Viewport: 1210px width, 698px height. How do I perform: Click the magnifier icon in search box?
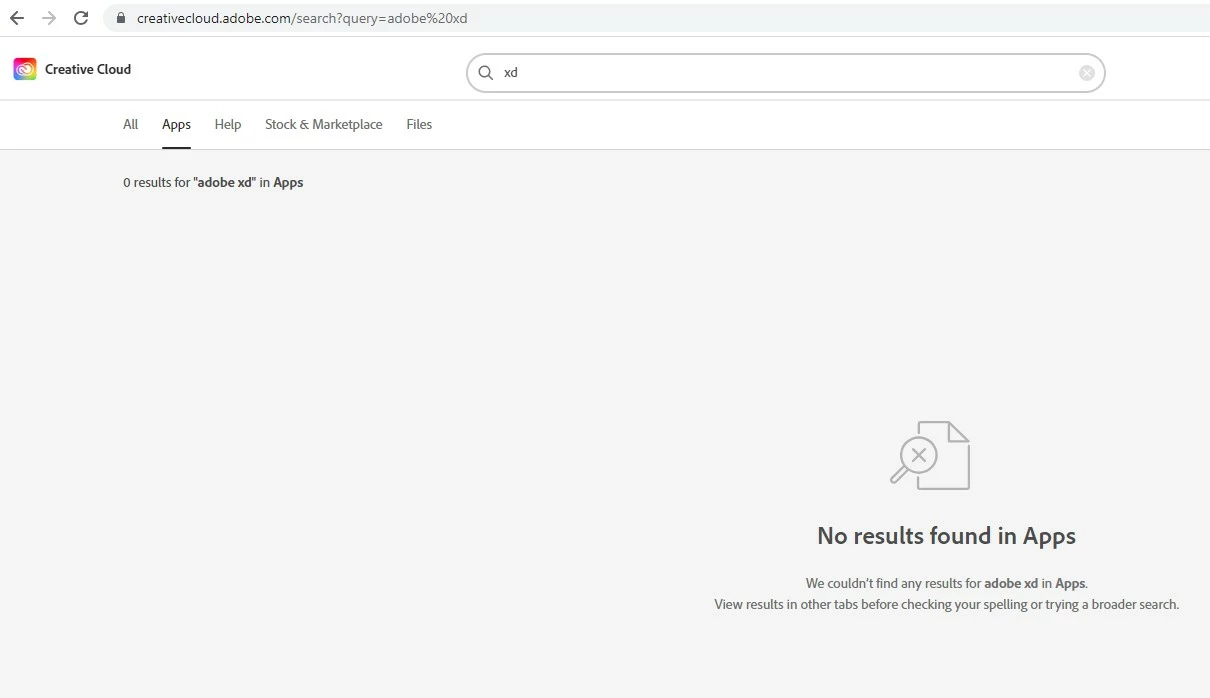pyautogui.click(x=486, y=73)
